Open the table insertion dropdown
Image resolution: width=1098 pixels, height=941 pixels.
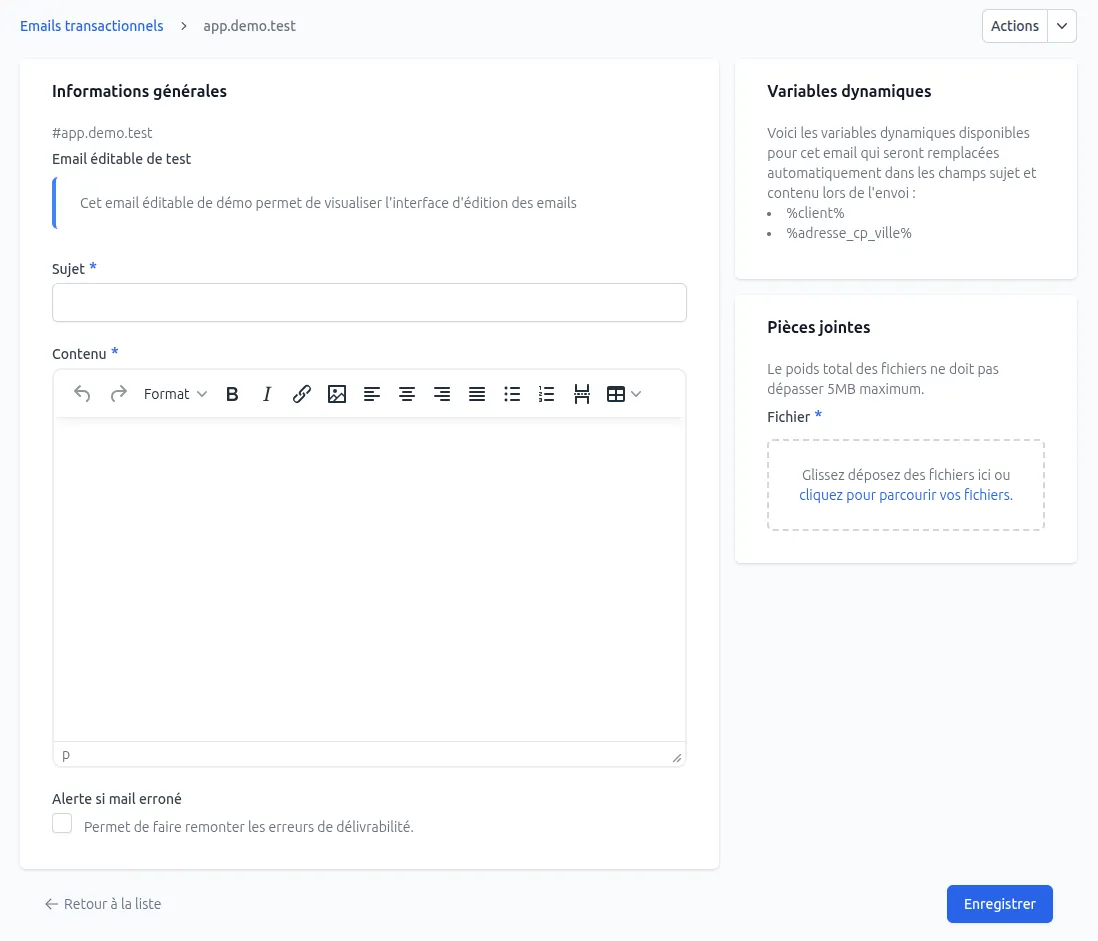click(x=622, y=393)
